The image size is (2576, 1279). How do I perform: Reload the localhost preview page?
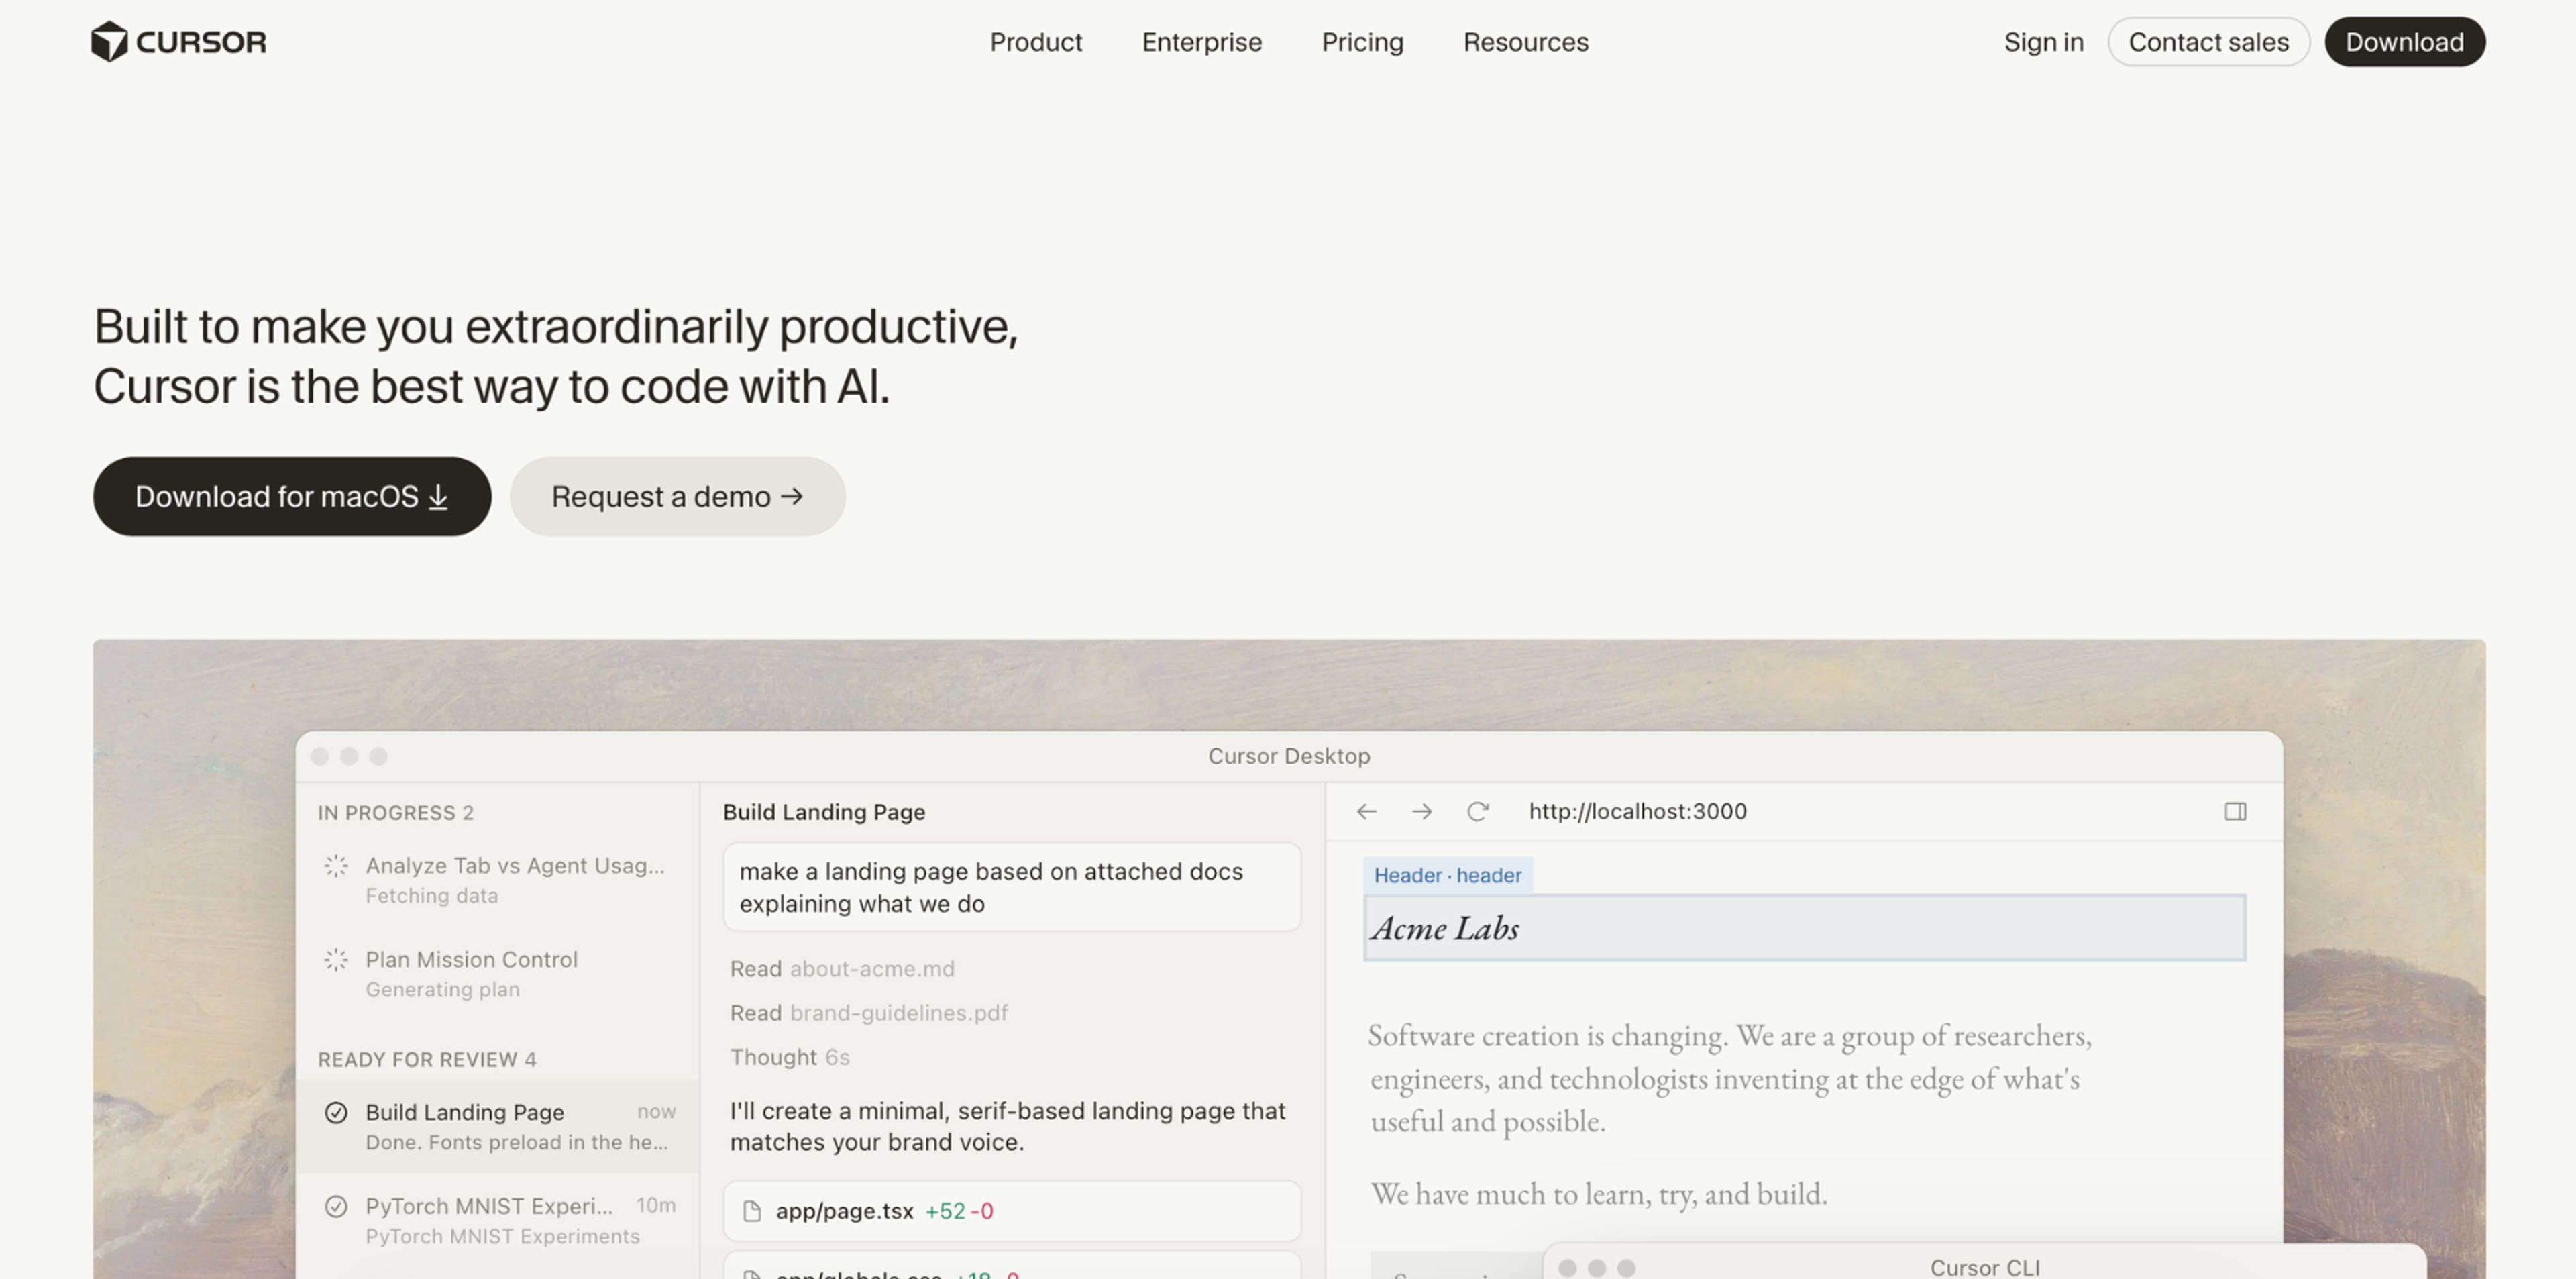coord(1477,811)
